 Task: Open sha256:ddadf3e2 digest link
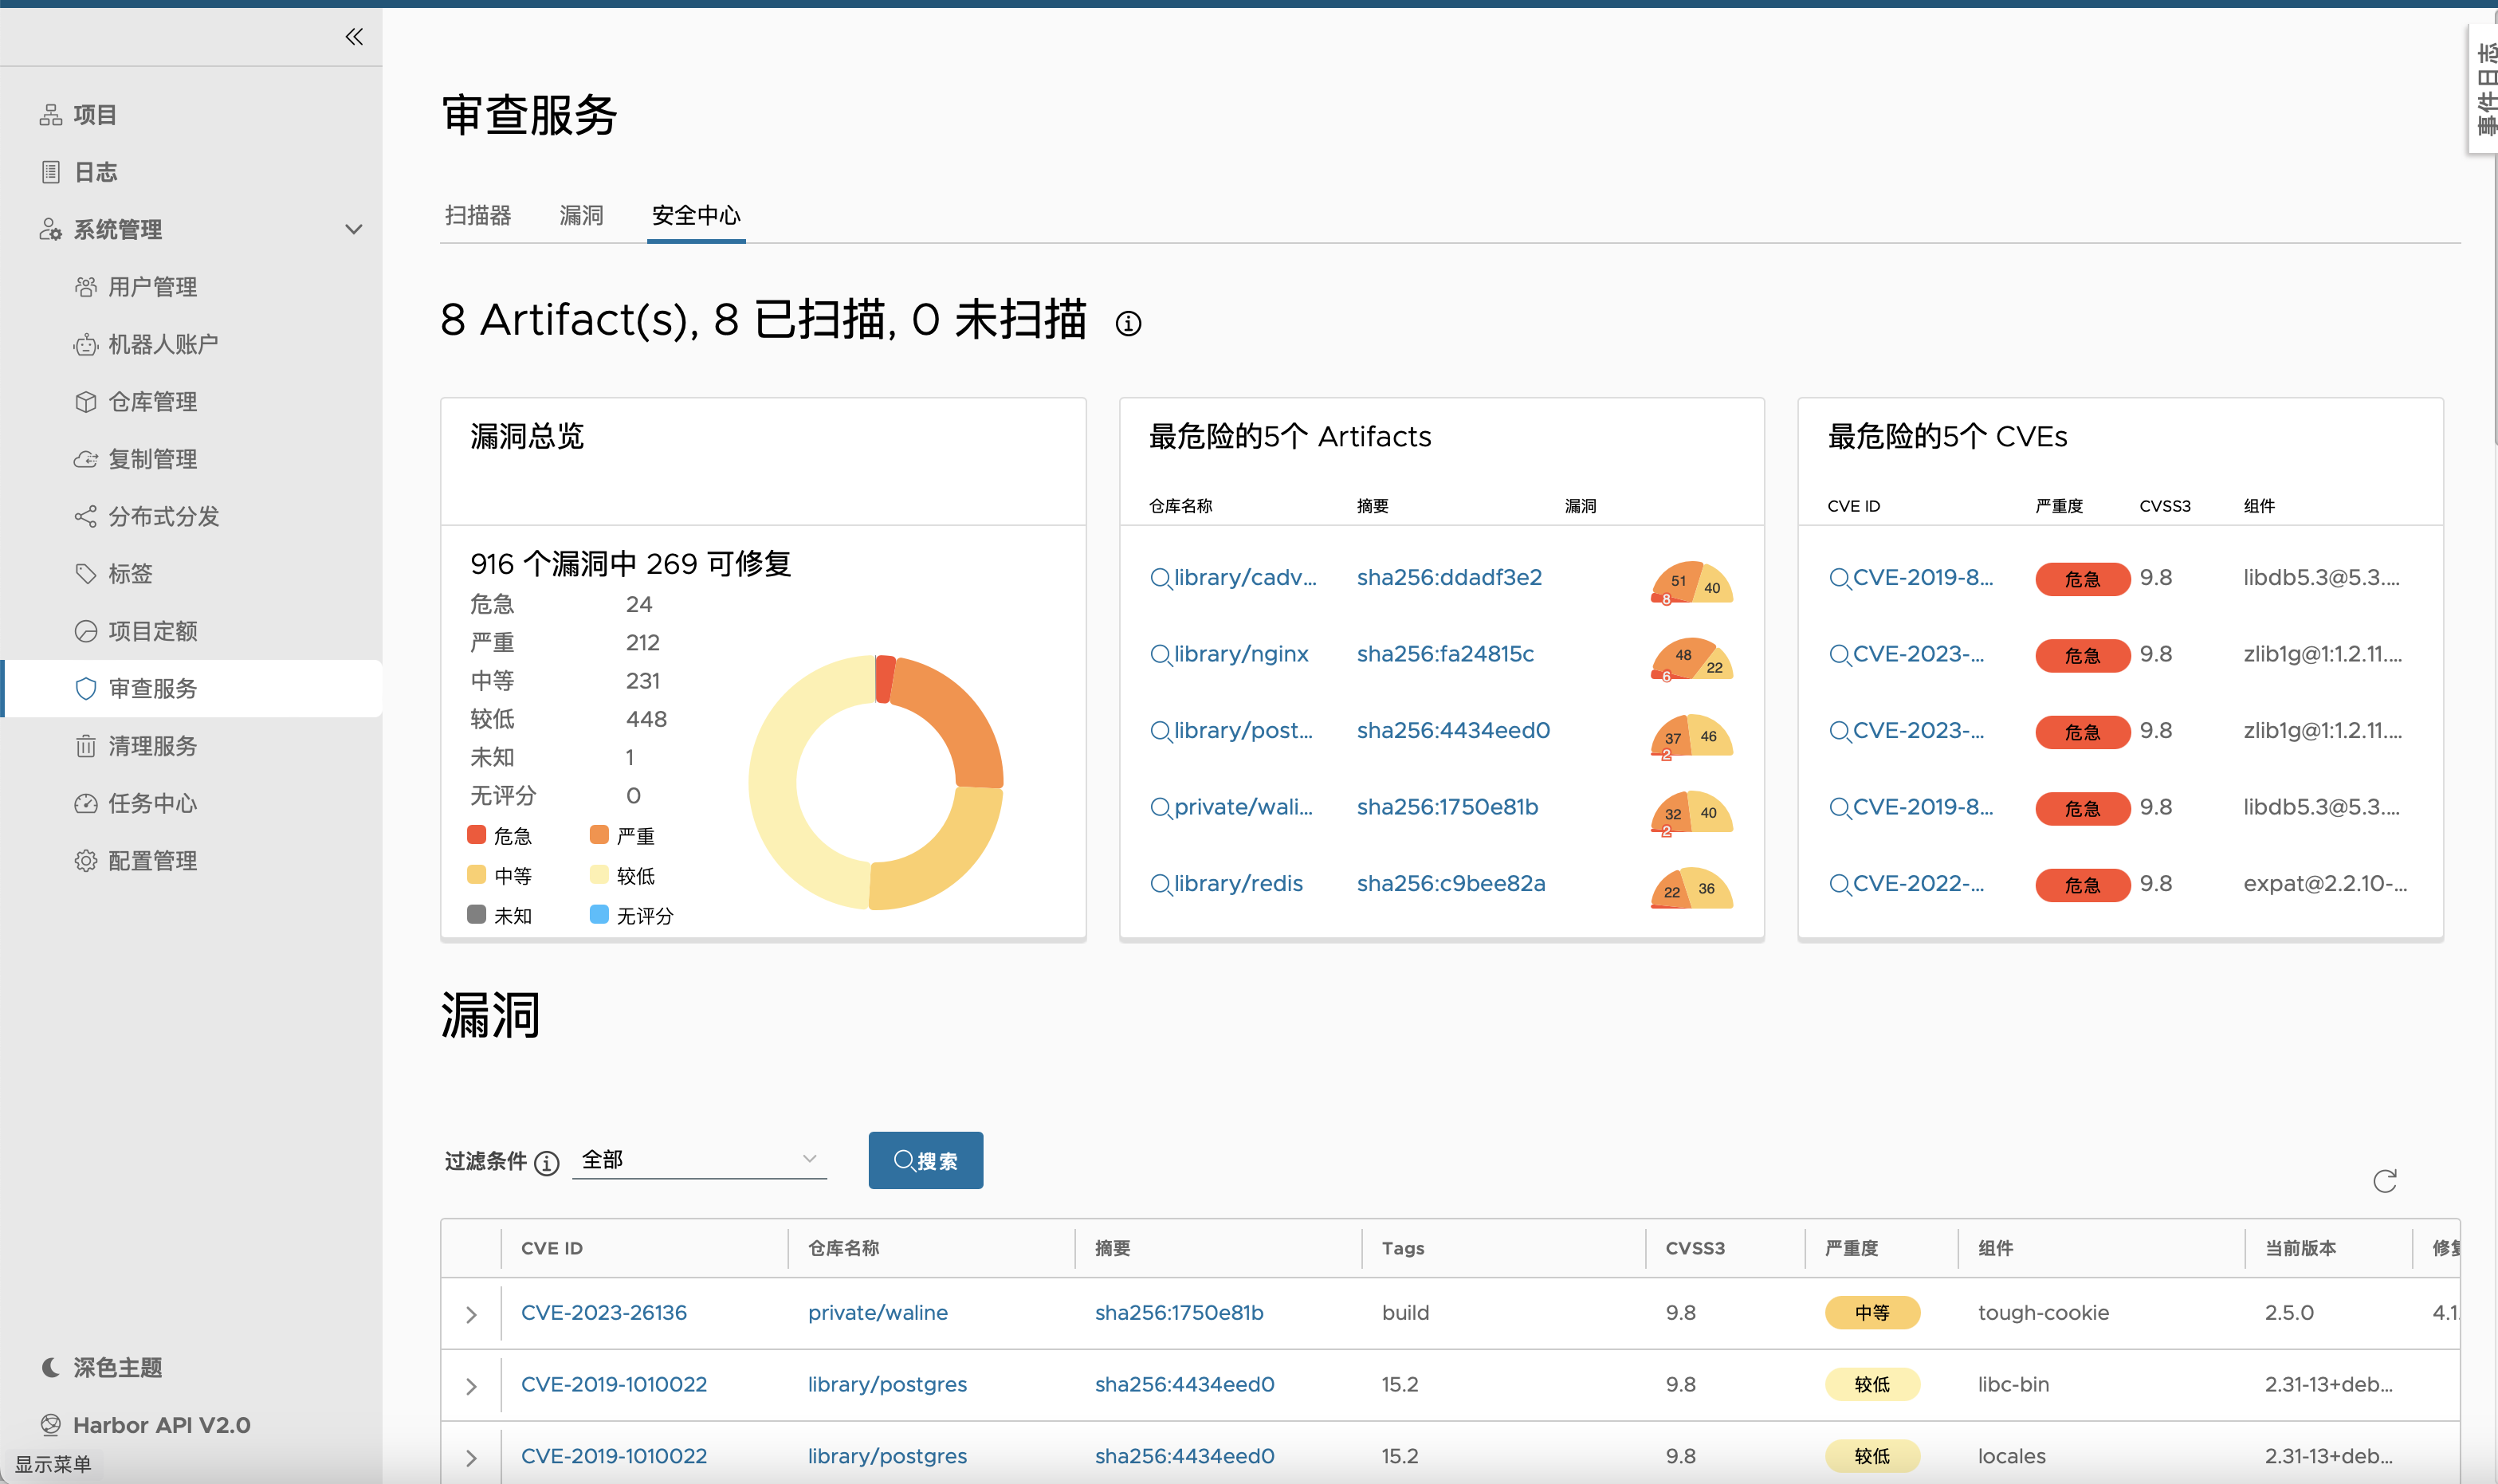(x=1449, y=578)
